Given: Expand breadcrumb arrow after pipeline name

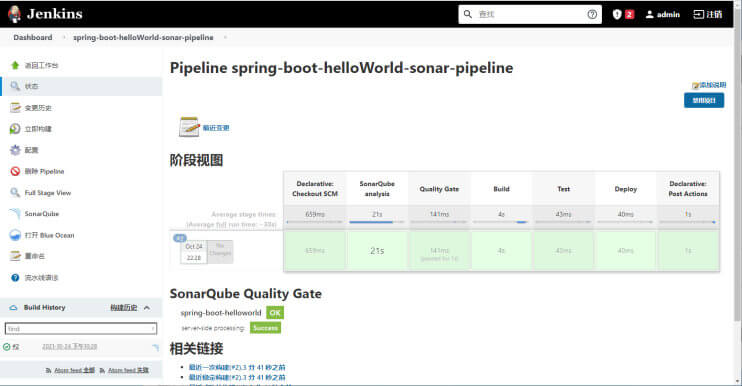Looking at the screenshot, I should pos(225,37).
